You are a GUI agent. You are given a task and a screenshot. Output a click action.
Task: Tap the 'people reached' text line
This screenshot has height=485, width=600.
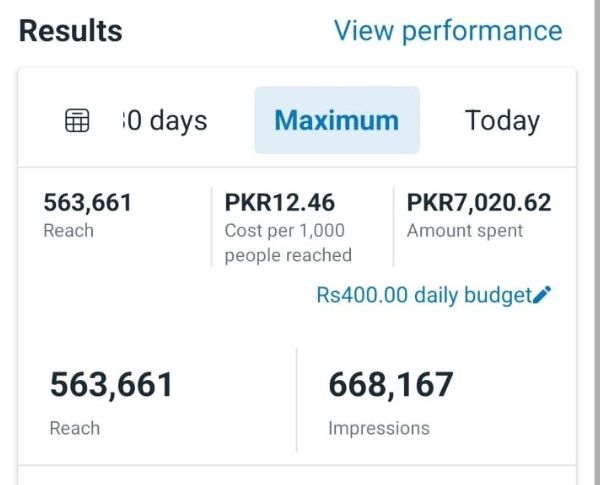point(288,255)
